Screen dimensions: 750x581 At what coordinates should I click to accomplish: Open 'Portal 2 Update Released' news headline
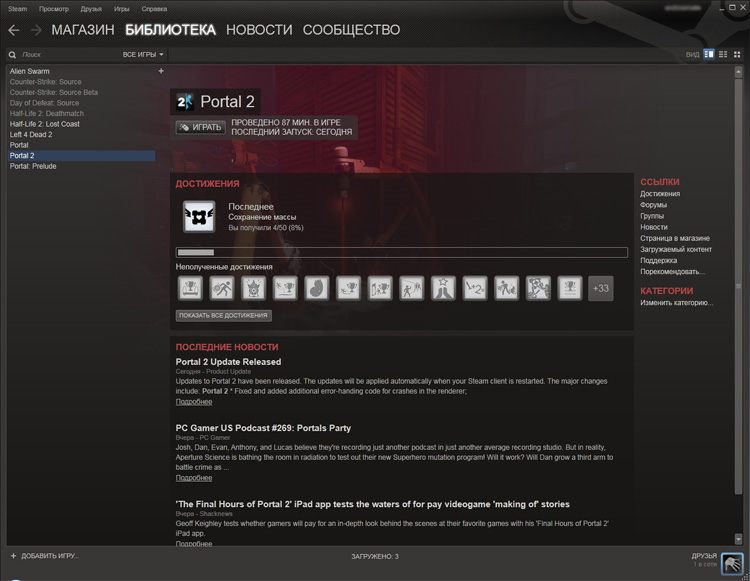[x=228, y=362]
